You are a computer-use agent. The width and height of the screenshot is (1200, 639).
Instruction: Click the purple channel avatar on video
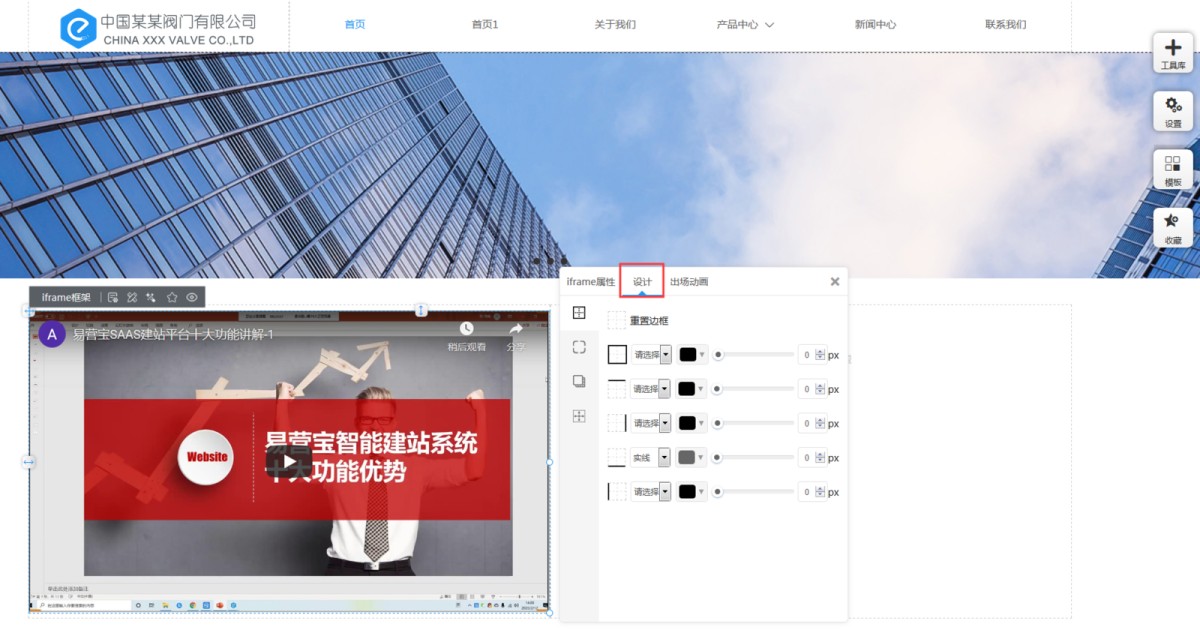tap(52, 334)
